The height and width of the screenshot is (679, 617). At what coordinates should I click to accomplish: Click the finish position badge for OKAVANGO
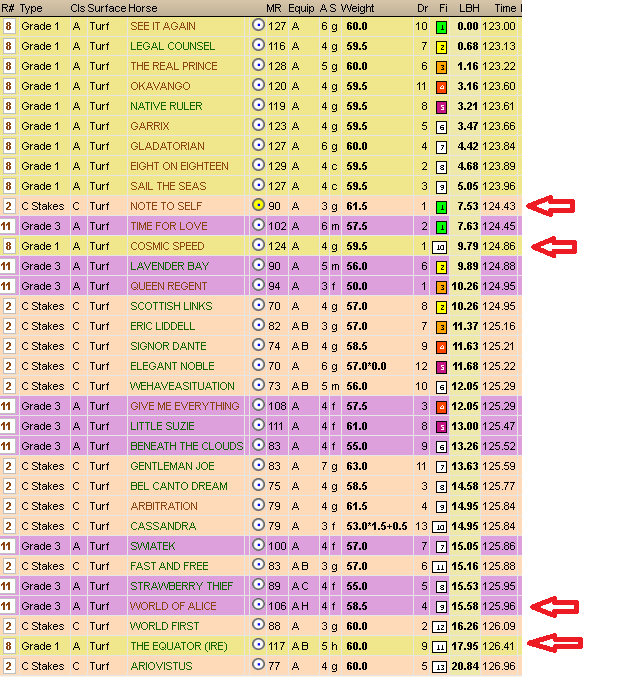pos(441,86)
